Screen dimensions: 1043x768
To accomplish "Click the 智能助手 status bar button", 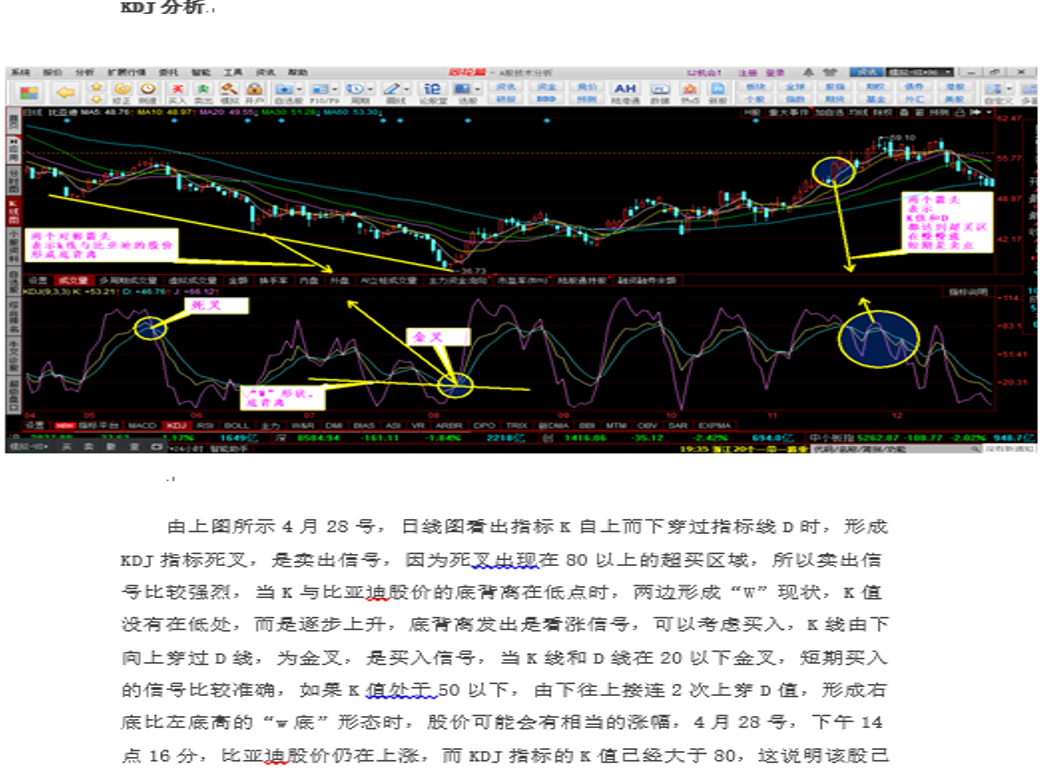I will point(227,449).
